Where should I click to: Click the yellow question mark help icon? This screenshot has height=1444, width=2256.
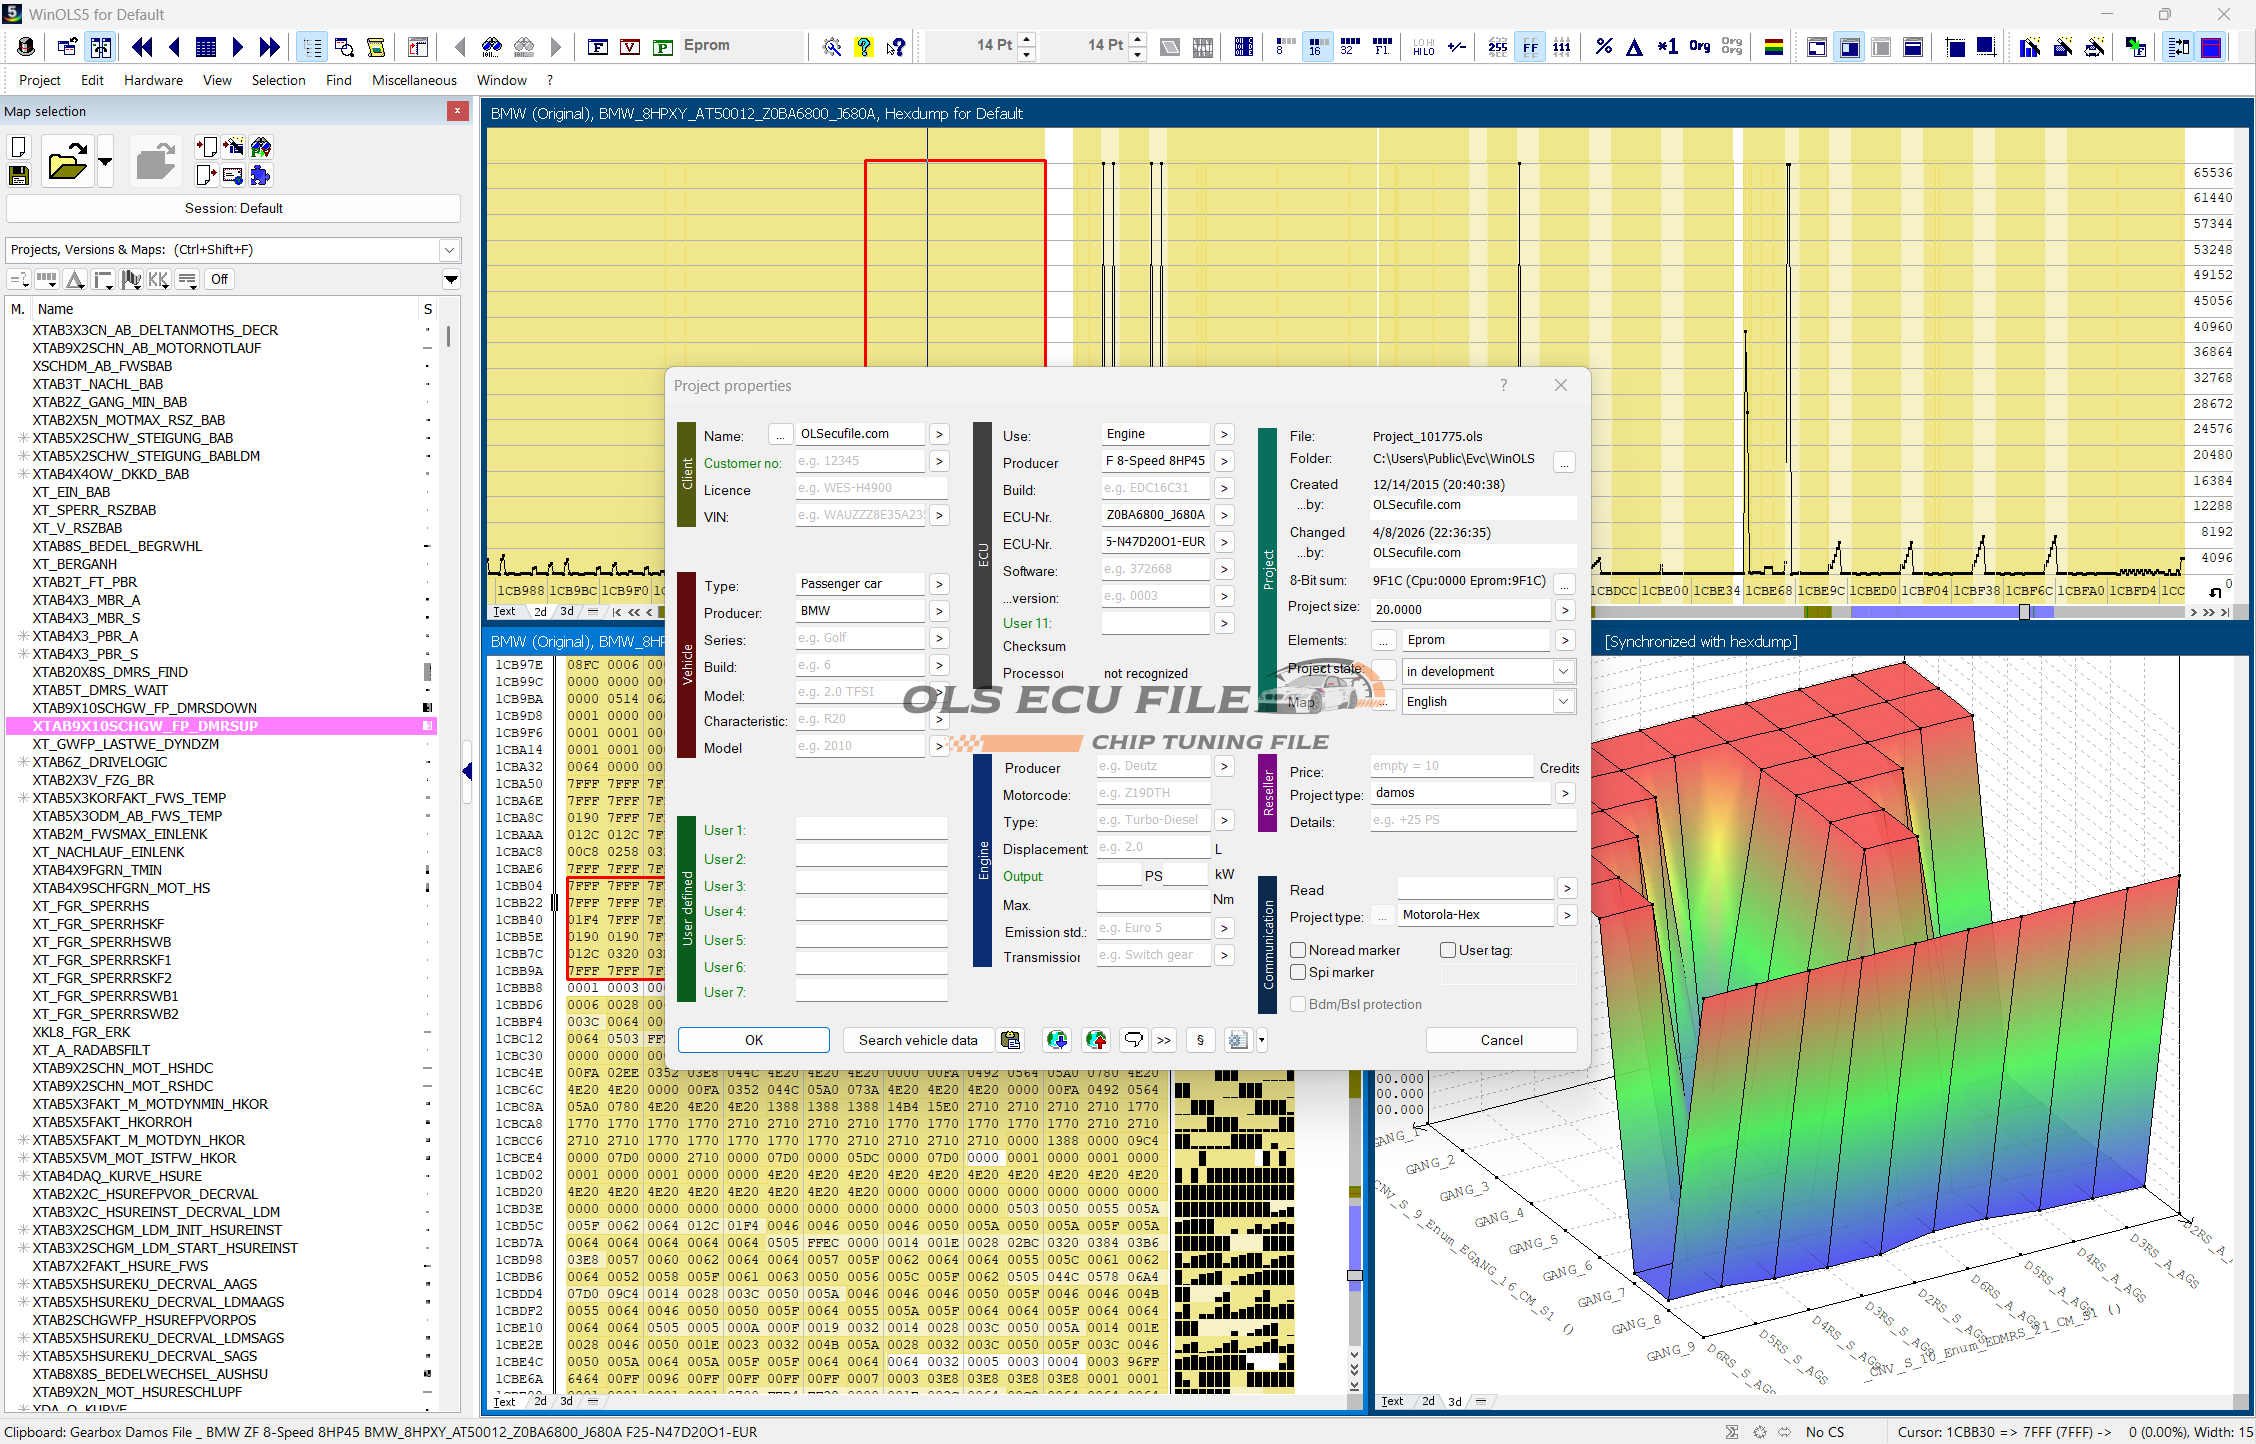point(864,47)
